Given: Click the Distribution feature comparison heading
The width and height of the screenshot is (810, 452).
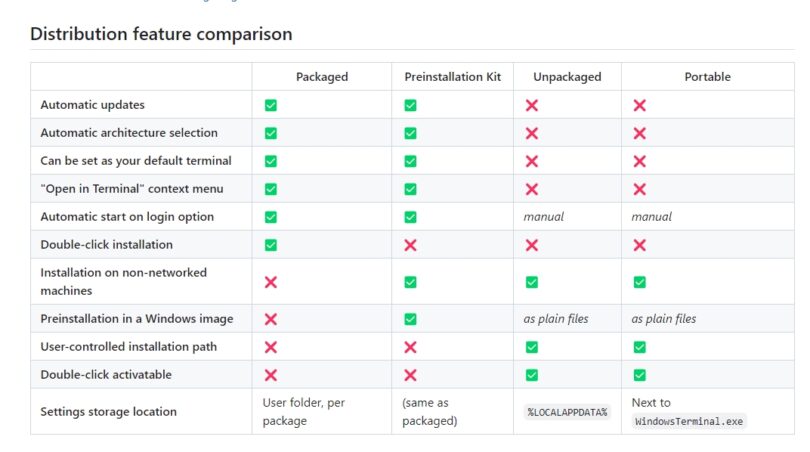Looking at the screenshot, I should point(161,34).
